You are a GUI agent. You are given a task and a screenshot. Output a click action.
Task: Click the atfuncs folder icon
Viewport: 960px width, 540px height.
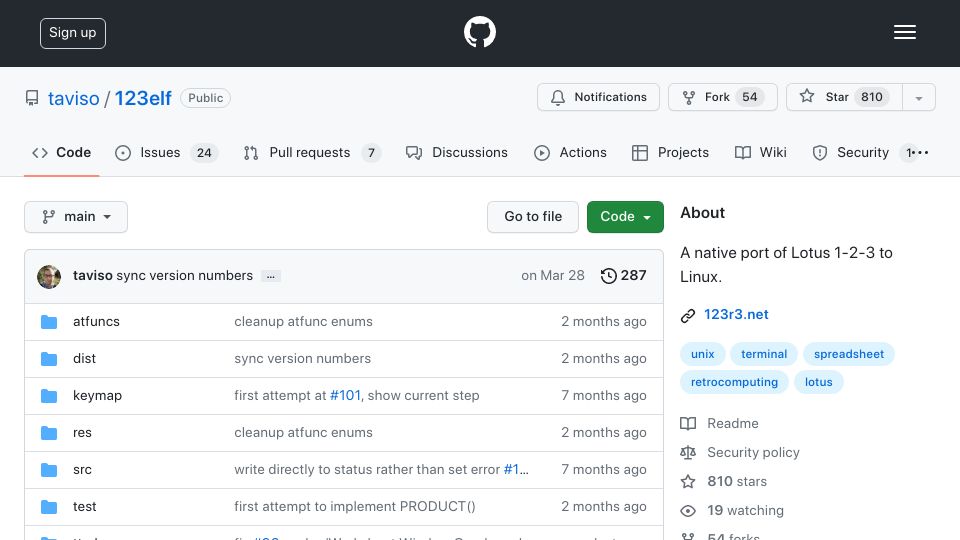[49, 322]
